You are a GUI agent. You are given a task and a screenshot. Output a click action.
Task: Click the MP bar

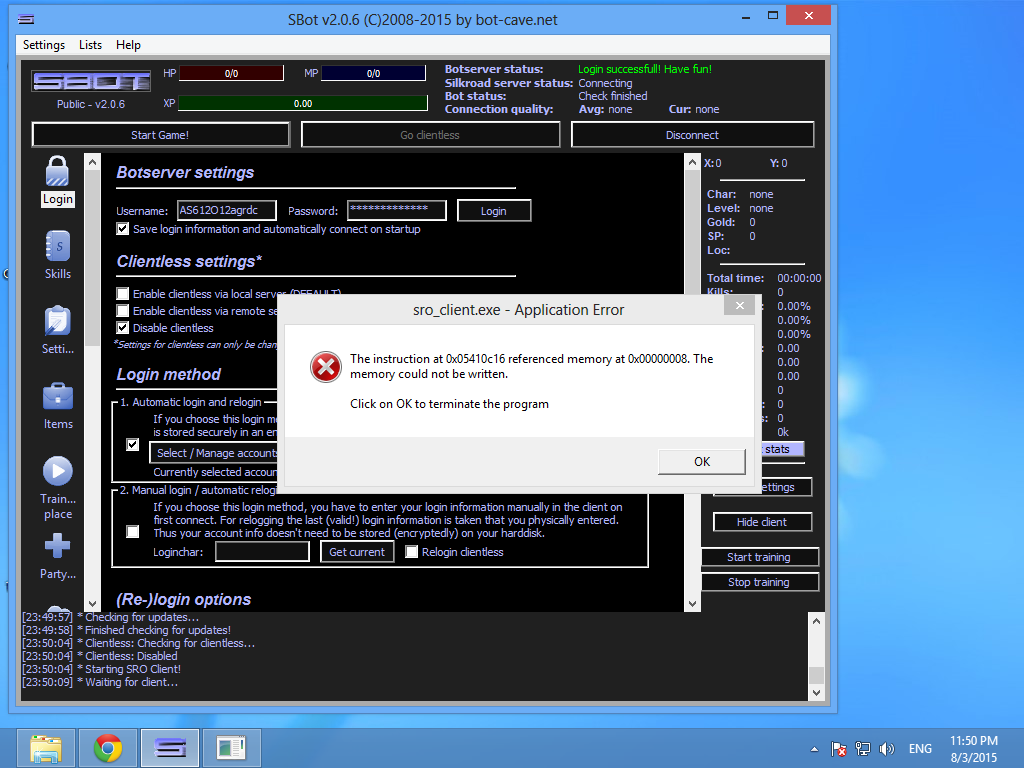373,73
